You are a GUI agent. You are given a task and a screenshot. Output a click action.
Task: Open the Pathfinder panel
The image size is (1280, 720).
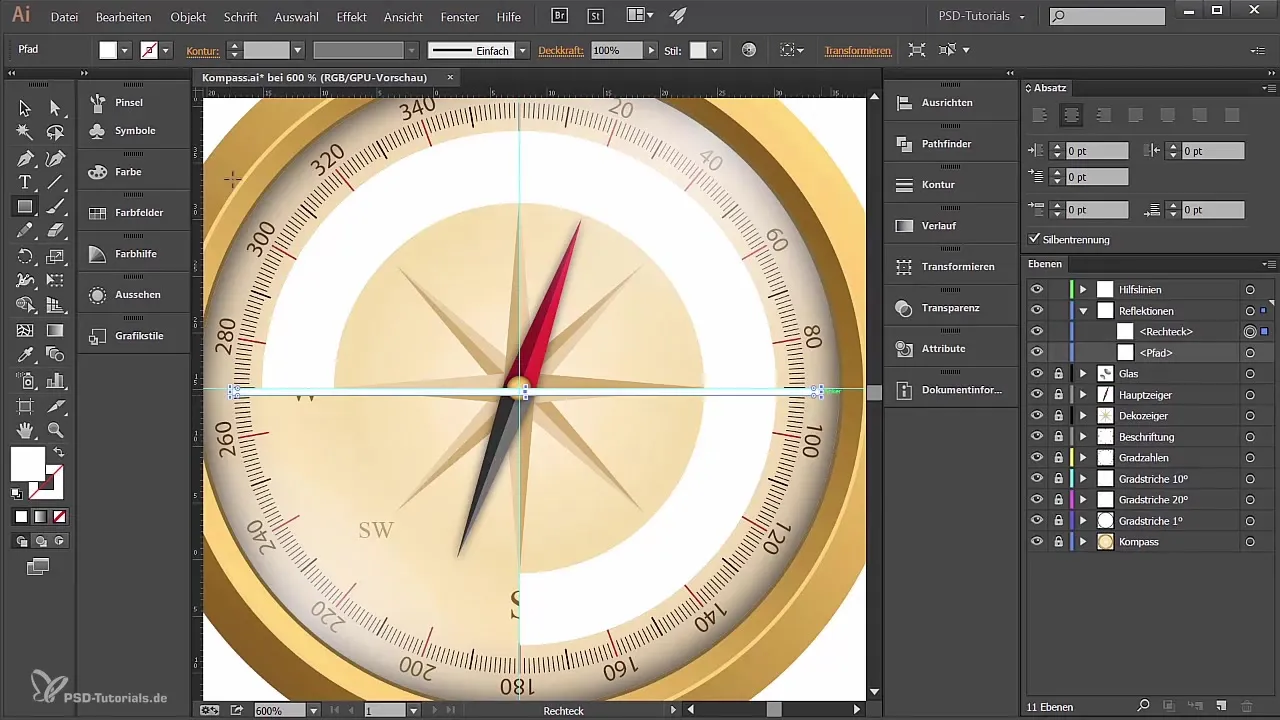[948, 144]
